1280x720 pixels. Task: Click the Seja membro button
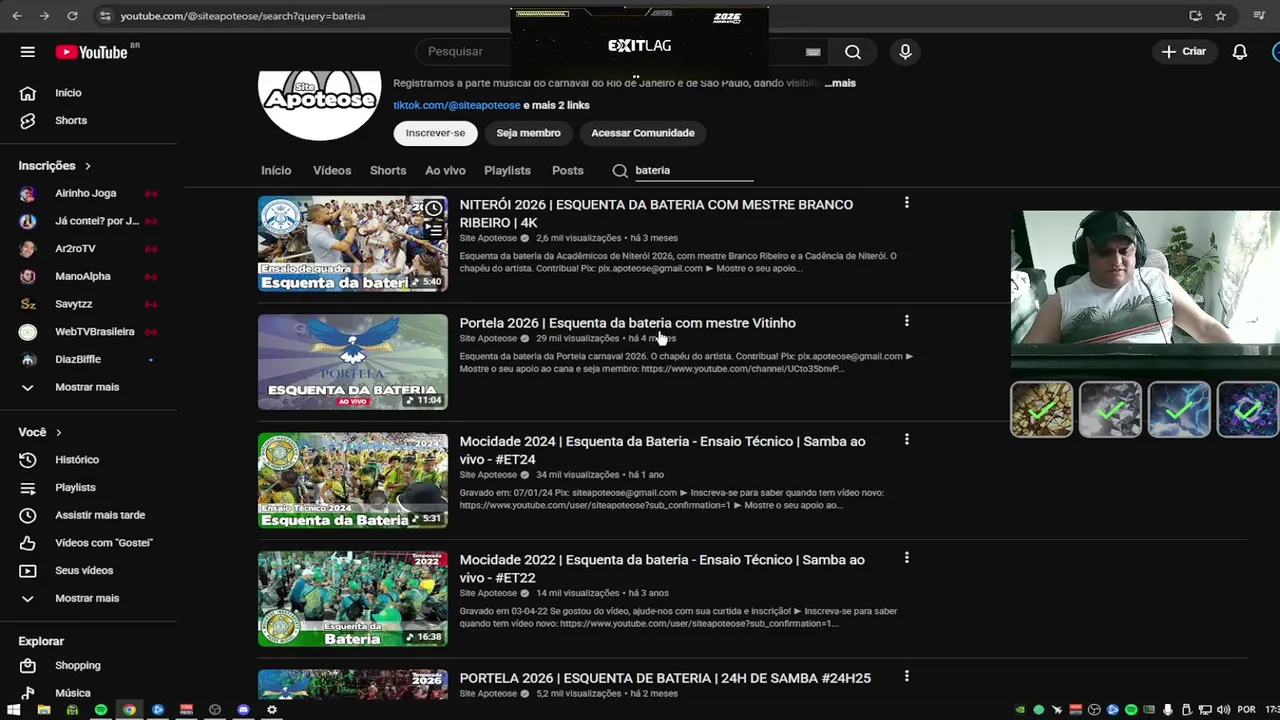pos(528,133)
